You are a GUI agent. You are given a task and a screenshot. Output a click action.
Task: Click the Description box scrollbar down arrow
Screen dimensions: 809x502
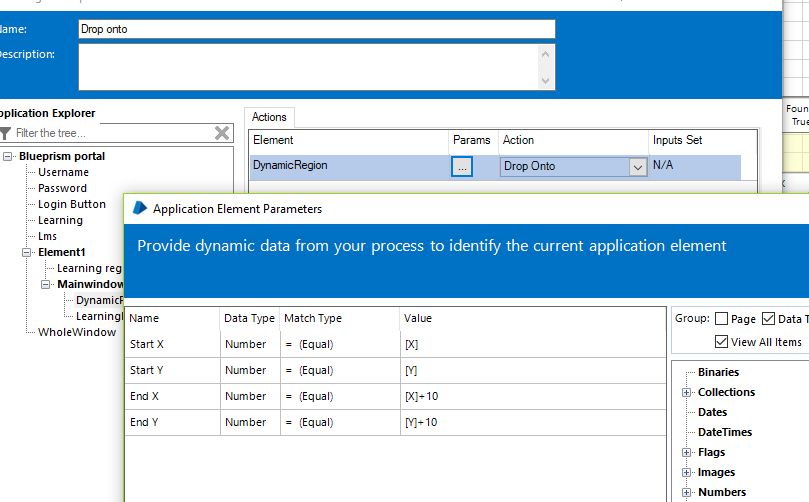546,81
